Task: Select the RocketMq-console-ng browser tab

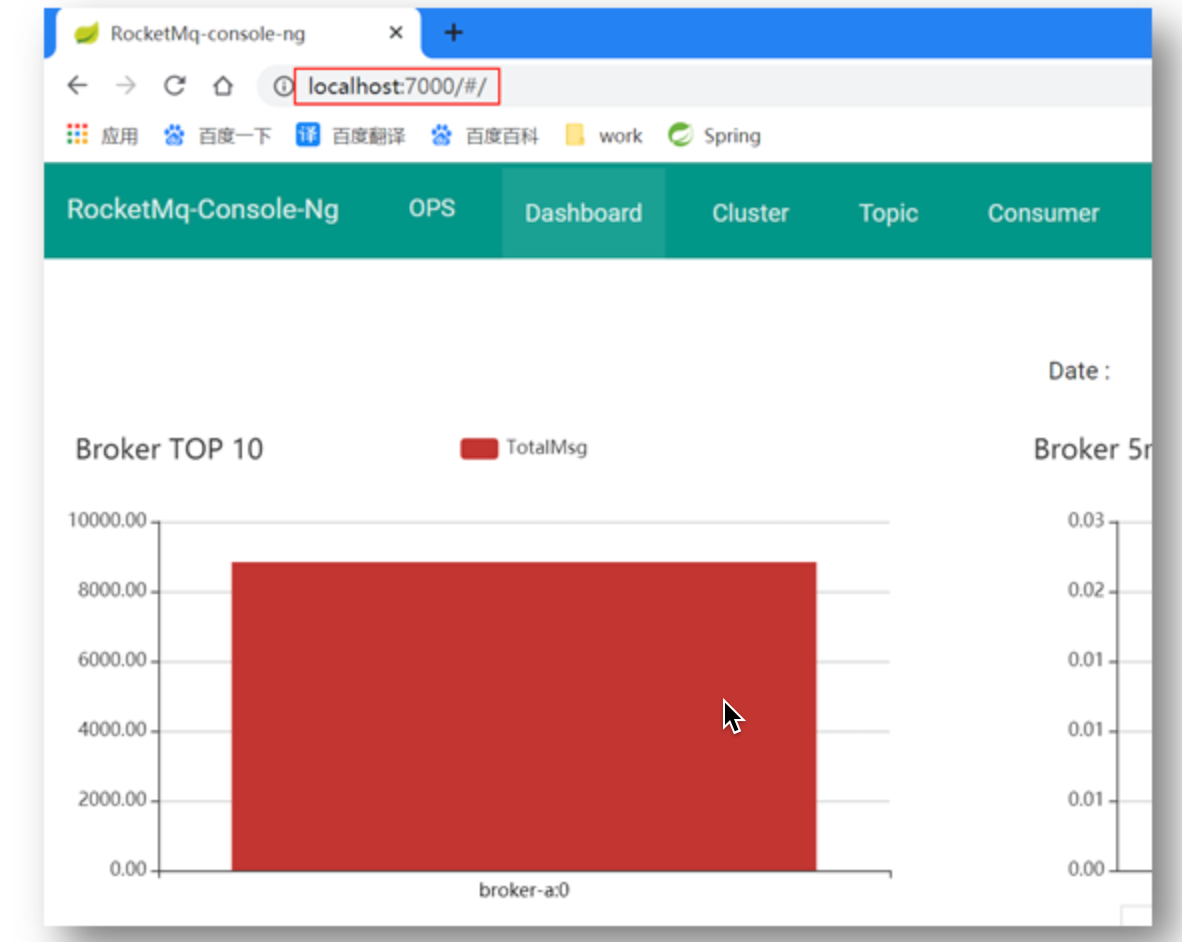Action: click(x=238, y=33)
